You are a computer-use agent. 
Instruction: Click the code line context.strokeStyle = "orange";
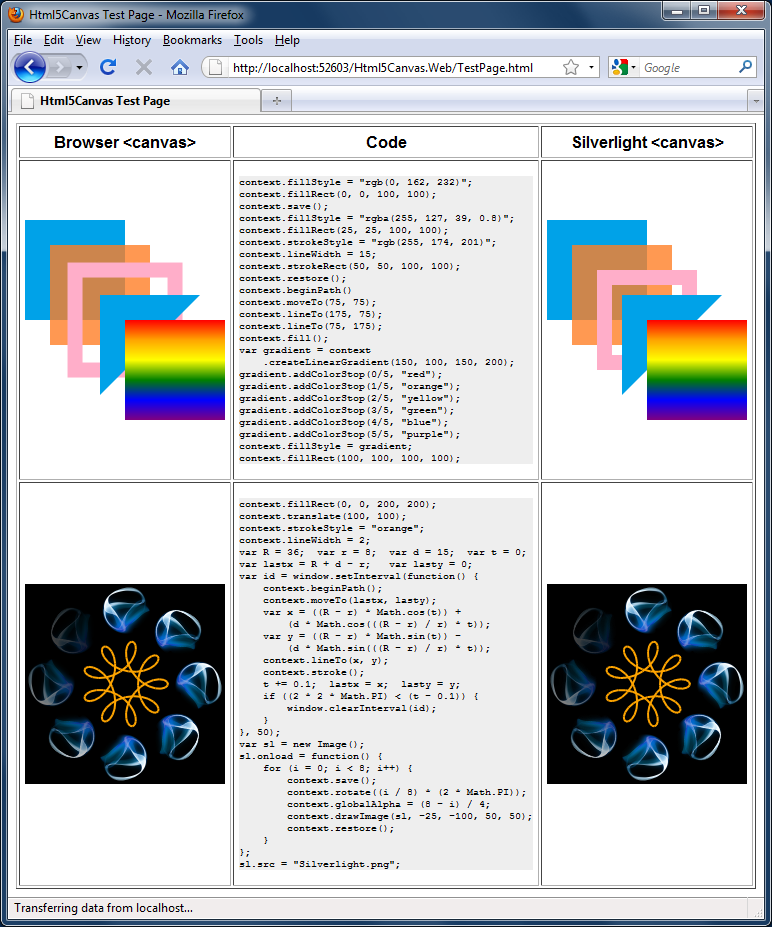coord(332,529)
